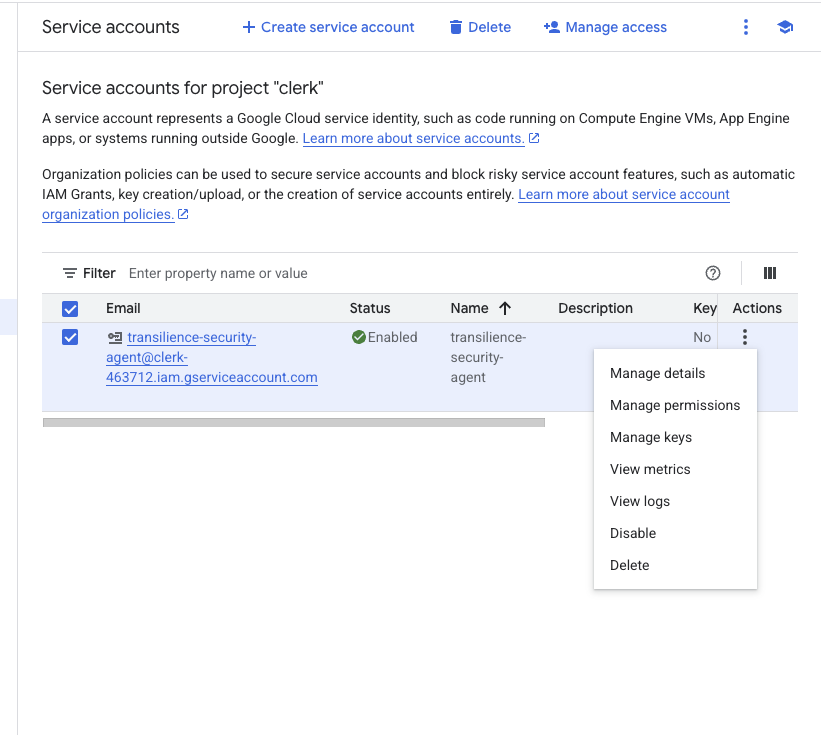
Task: Click the filter help question mark icon
Action: (x=713, y=273)
